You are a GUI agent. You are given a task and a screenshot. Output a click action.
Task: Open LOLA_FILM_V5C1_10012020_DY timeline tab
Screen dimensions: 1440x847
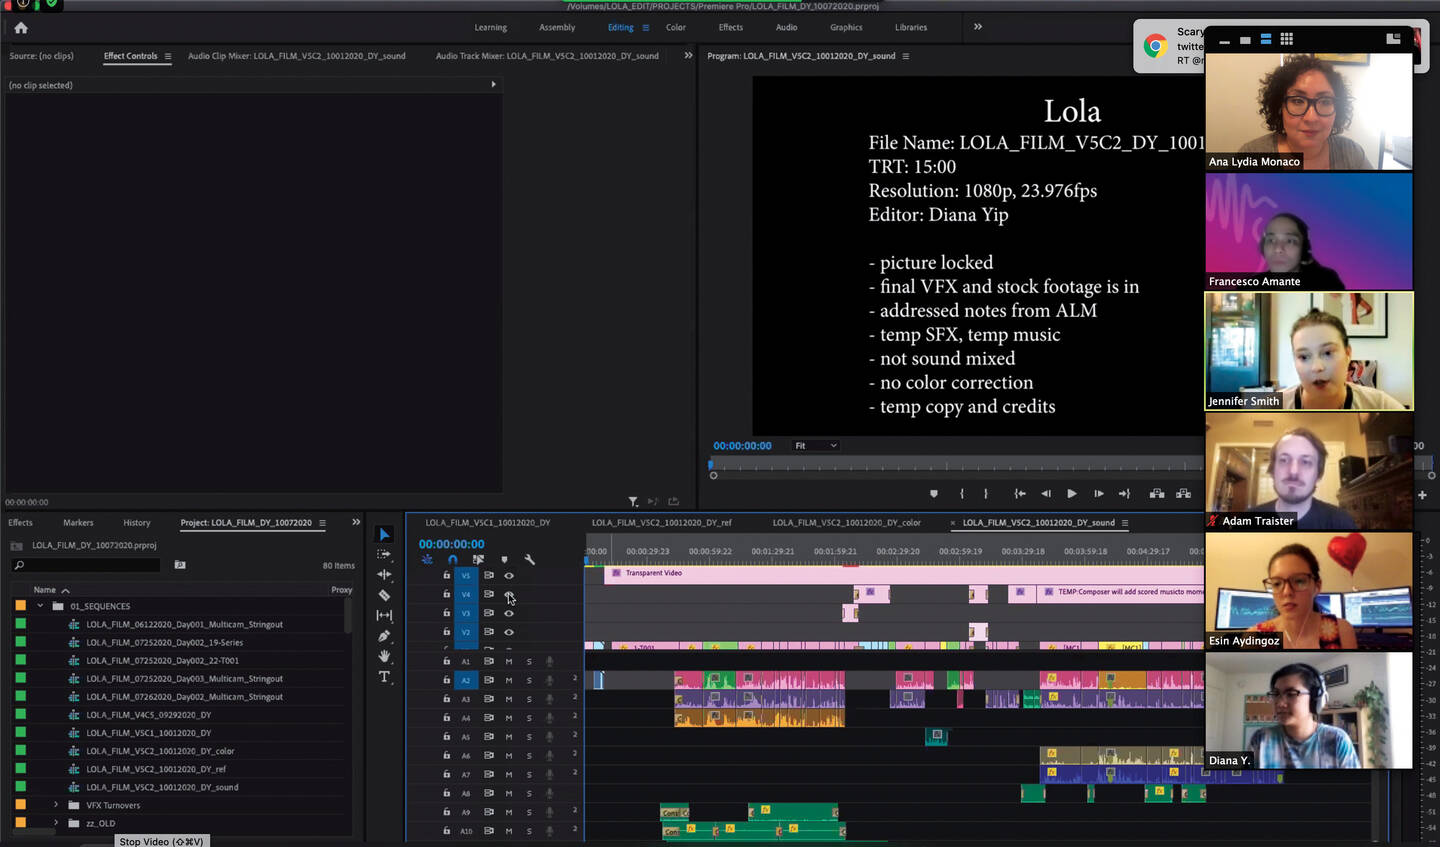[488, 523]
